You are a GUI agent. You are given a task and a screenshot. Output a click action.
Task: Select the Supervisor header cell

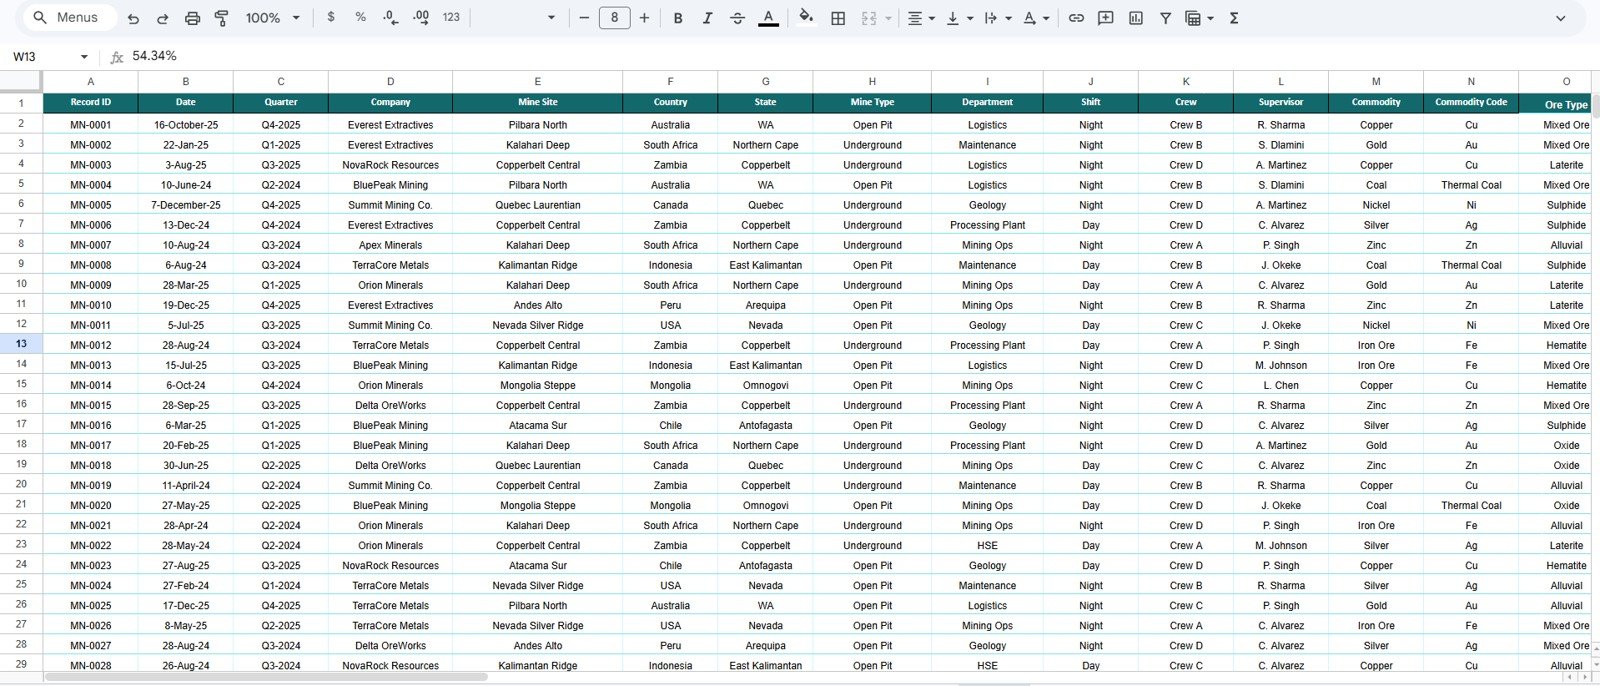[x=1281, y=102]
